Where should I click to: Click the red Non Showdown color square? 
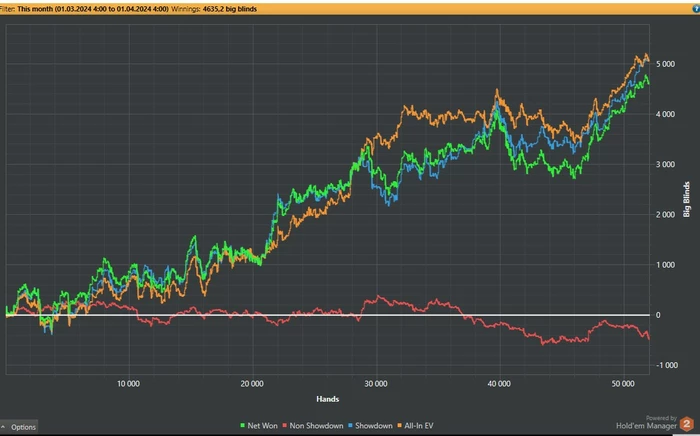click(x=284, y=426)
